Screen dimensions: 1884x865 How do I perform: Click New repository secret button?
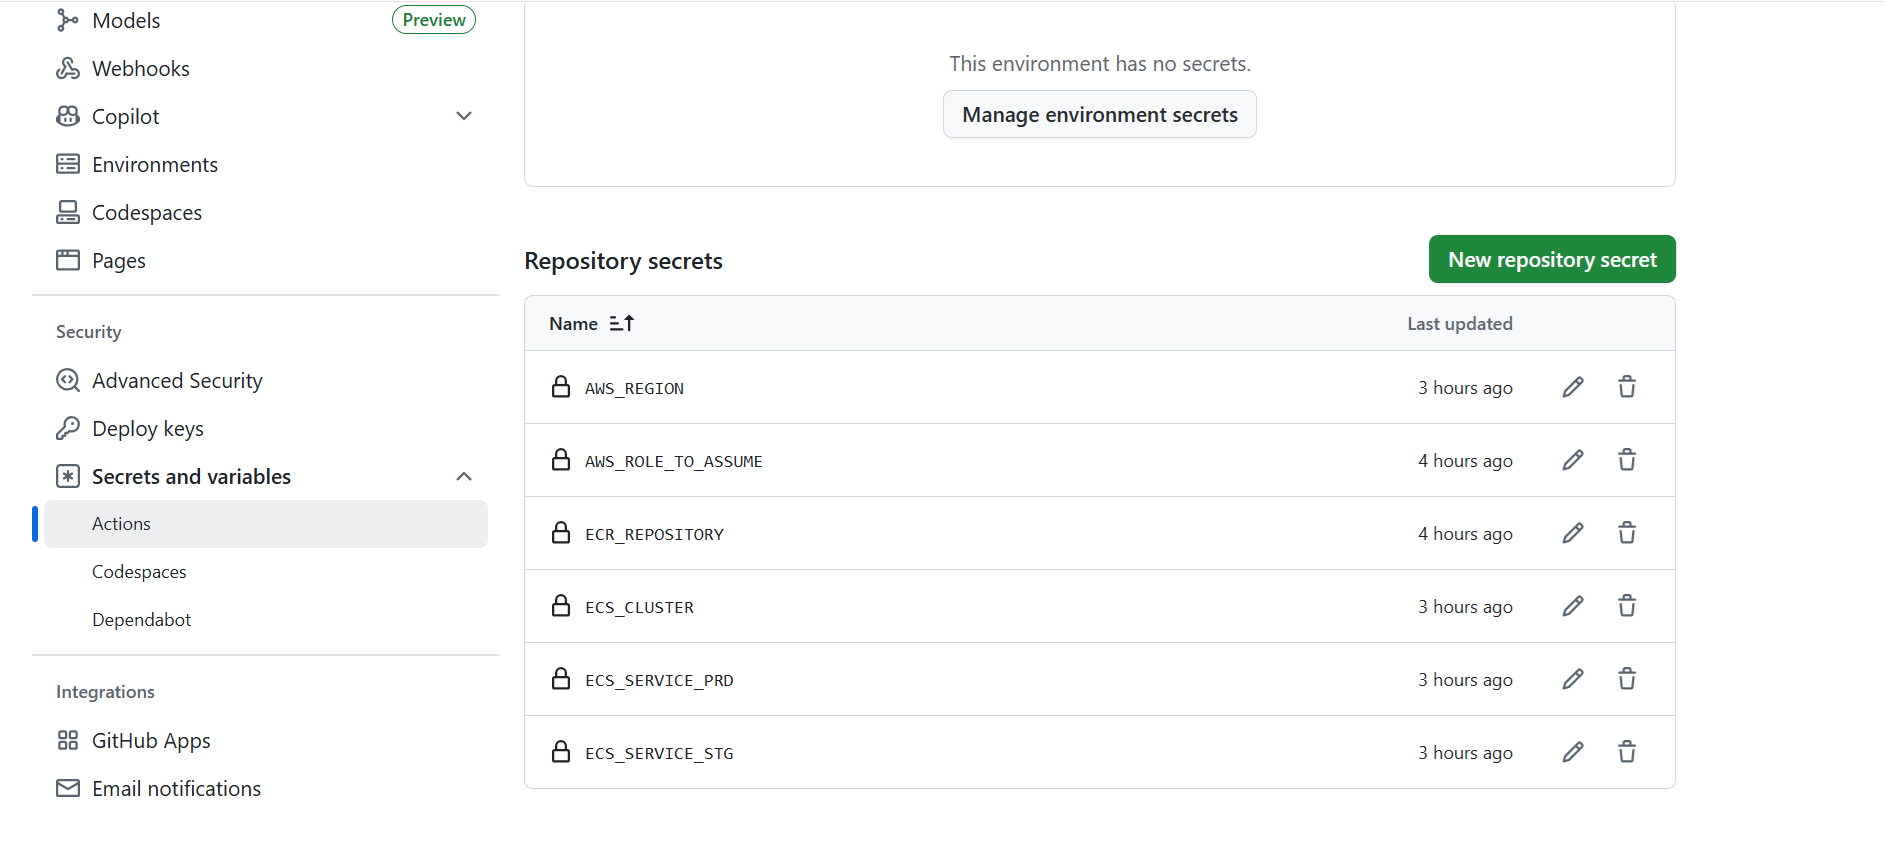click(x=1552, y=259)
